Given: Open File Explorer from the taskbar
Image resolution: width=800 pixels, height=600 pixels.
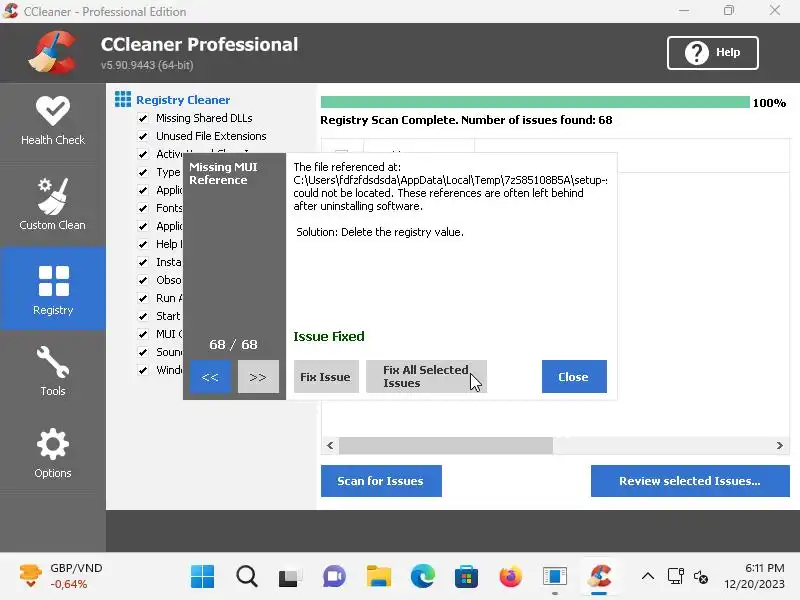Looking at the screenshot, I should point(378,577).
